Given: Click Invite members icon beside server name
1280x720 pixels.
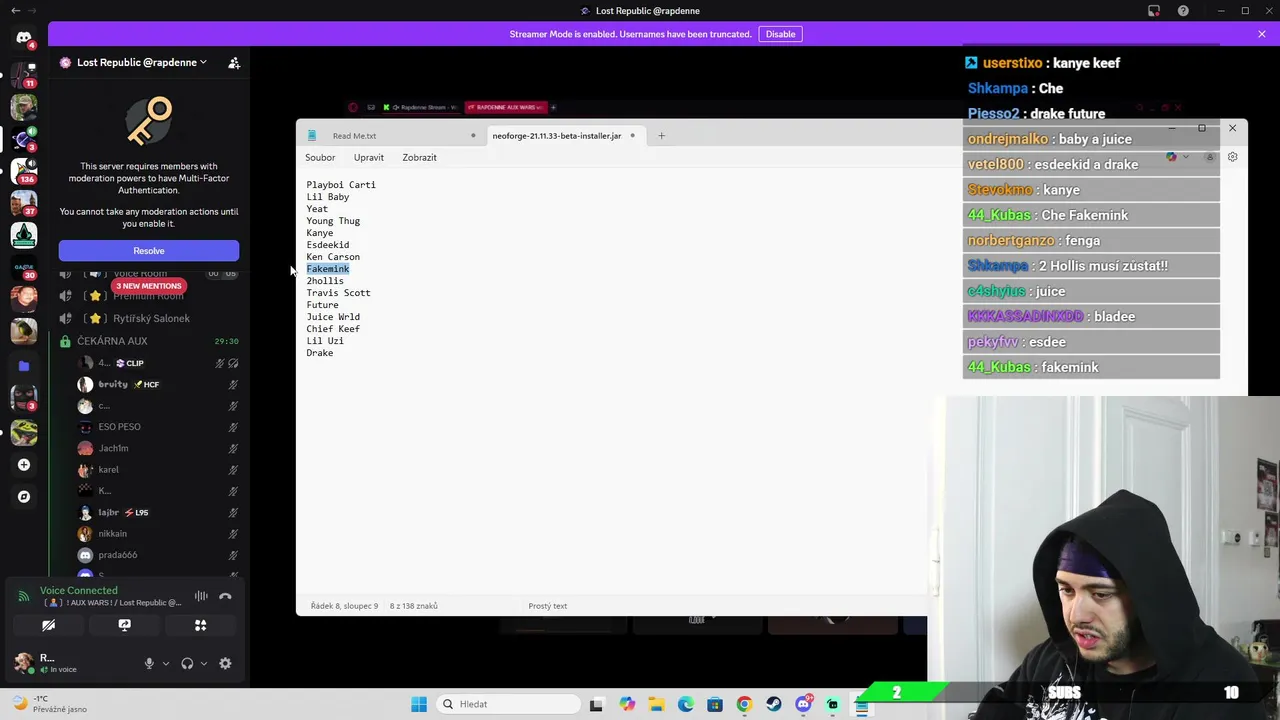Looking at the screenshot, I should [x=234, y=62].
